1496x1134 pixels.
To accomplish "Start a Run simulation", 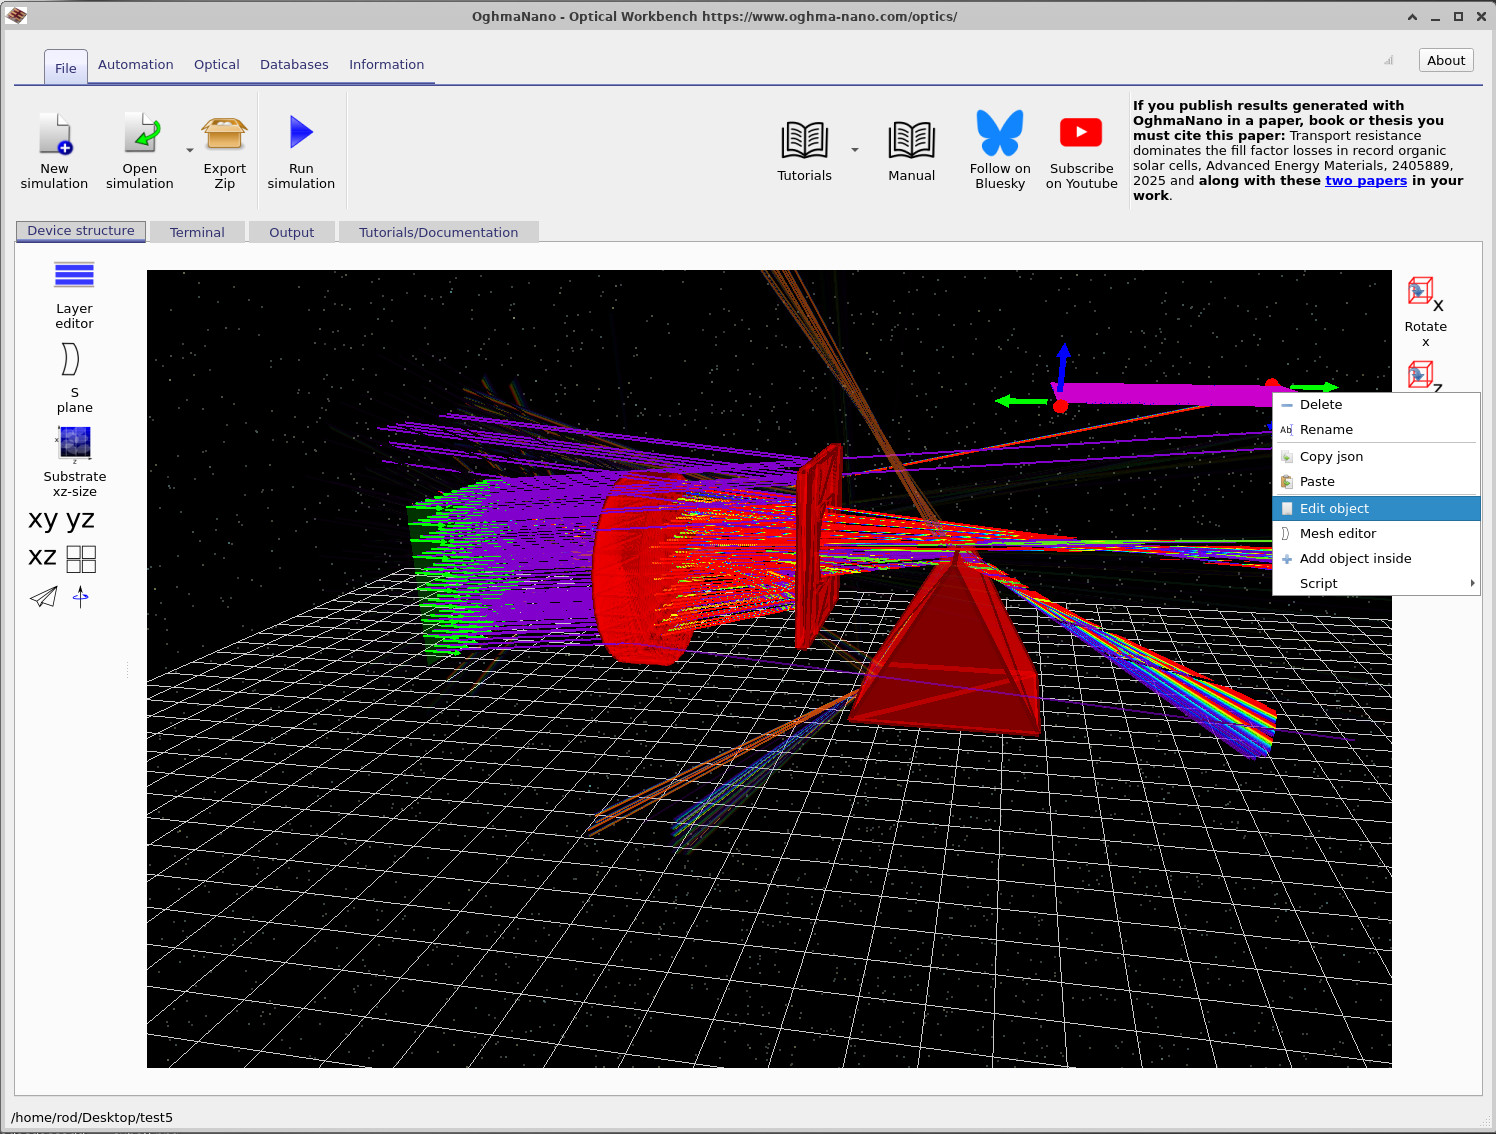I will point(301,148).
